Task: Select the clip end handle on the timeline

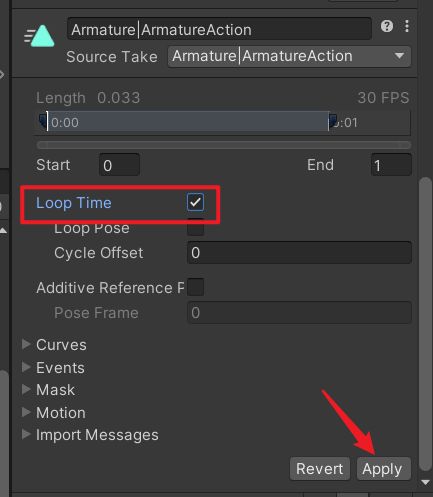Action: 332,121
